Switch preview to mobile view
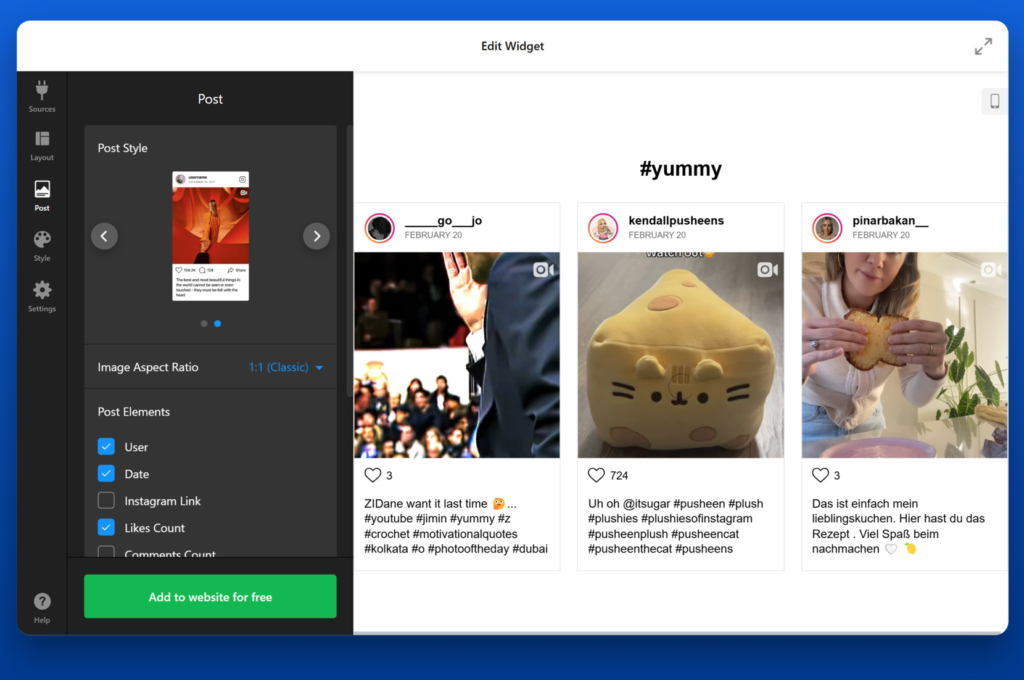1024x680 pixels. pos(993,101)
